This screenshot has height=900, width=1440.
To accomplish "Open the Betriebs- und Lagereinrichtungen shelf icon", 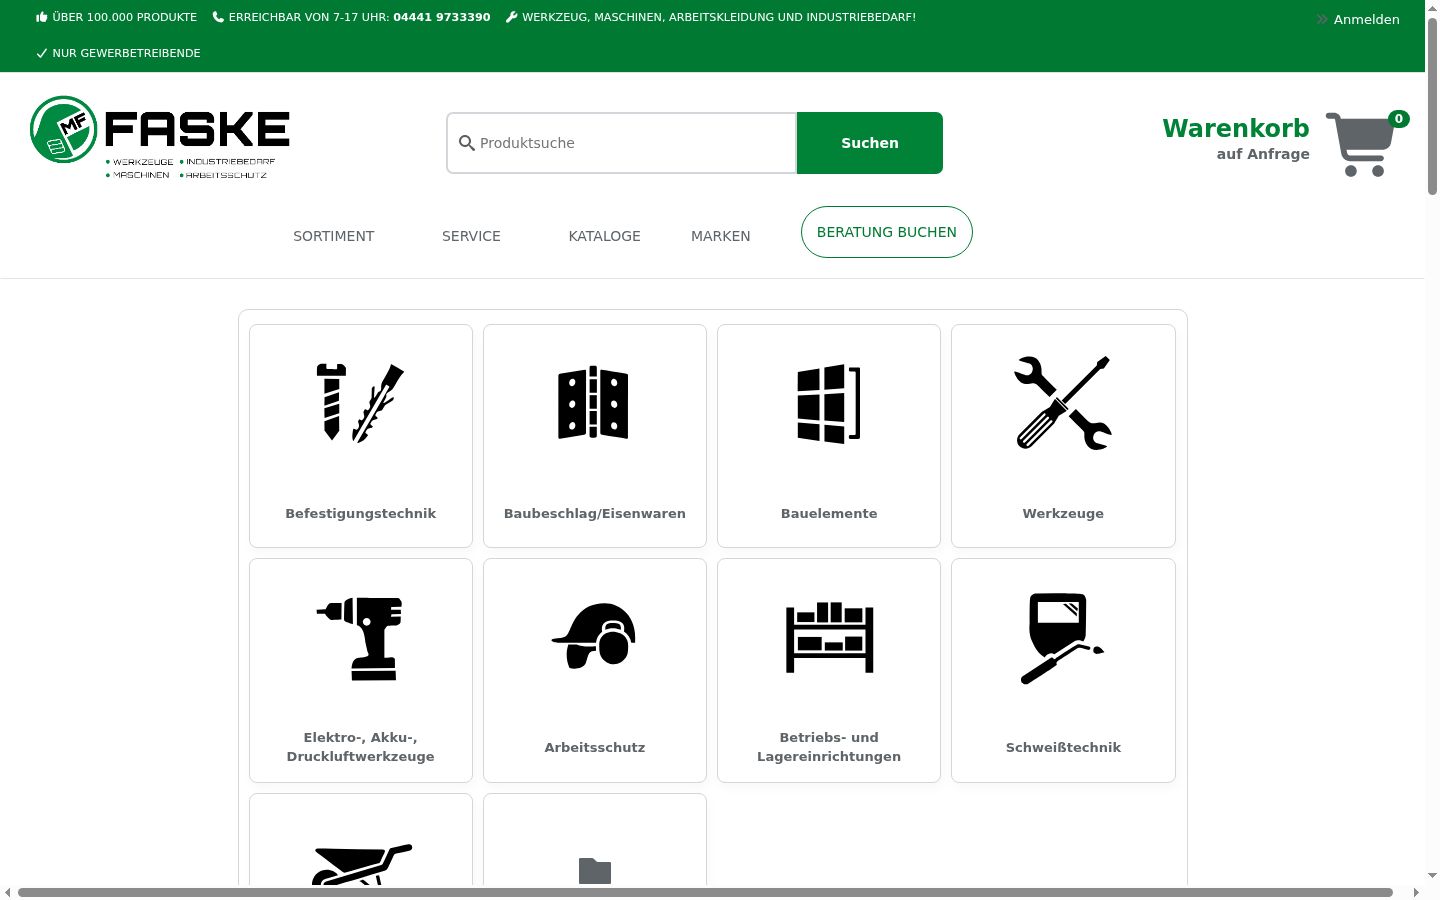I will pos(829,637).
